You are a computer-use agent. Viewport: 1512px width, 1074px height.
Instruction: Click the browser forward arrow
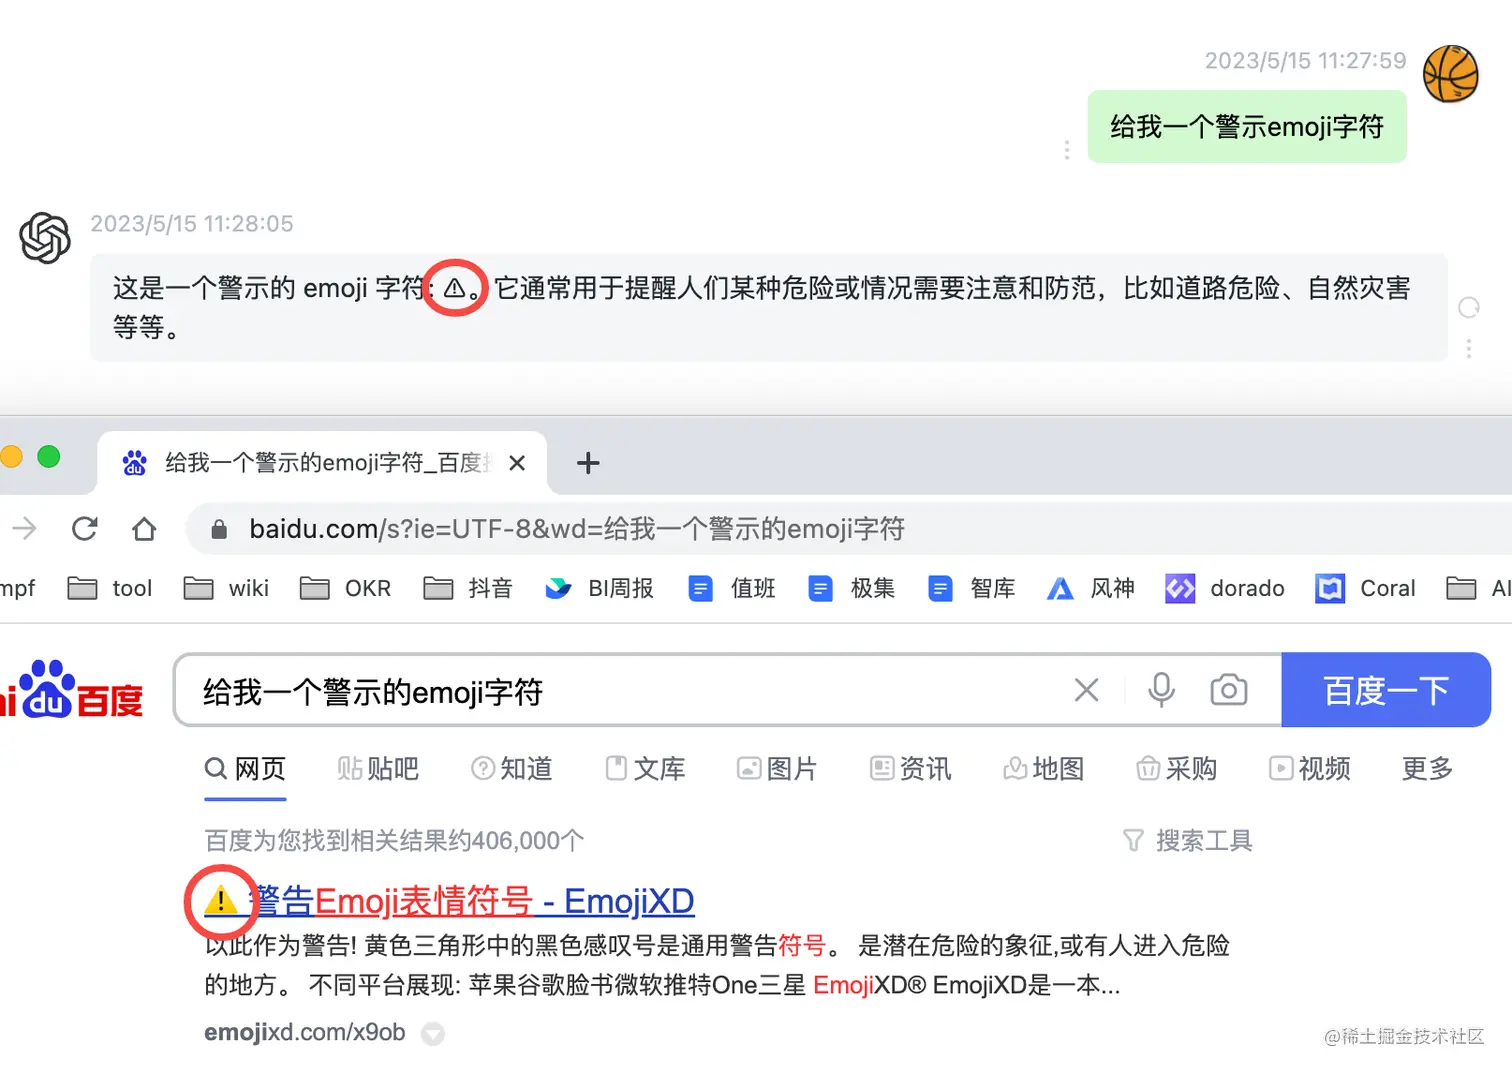click(x=25, y=528)
